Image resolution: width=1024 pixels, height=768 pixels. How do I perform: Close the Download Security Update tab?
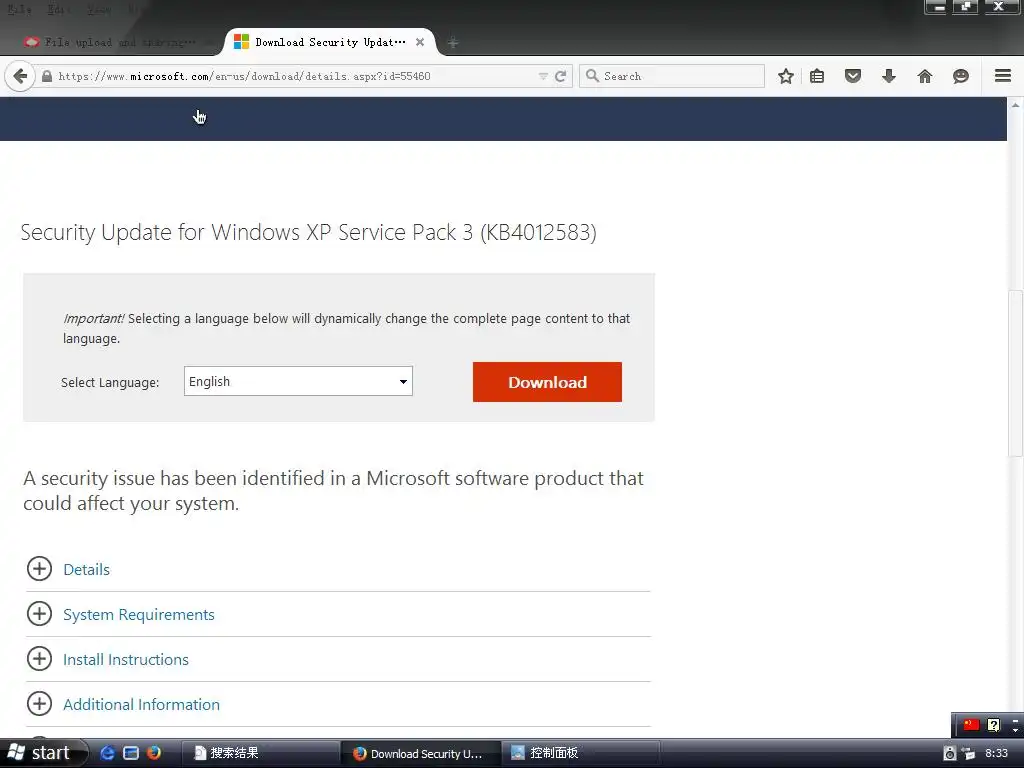click(x=420, y=42)
